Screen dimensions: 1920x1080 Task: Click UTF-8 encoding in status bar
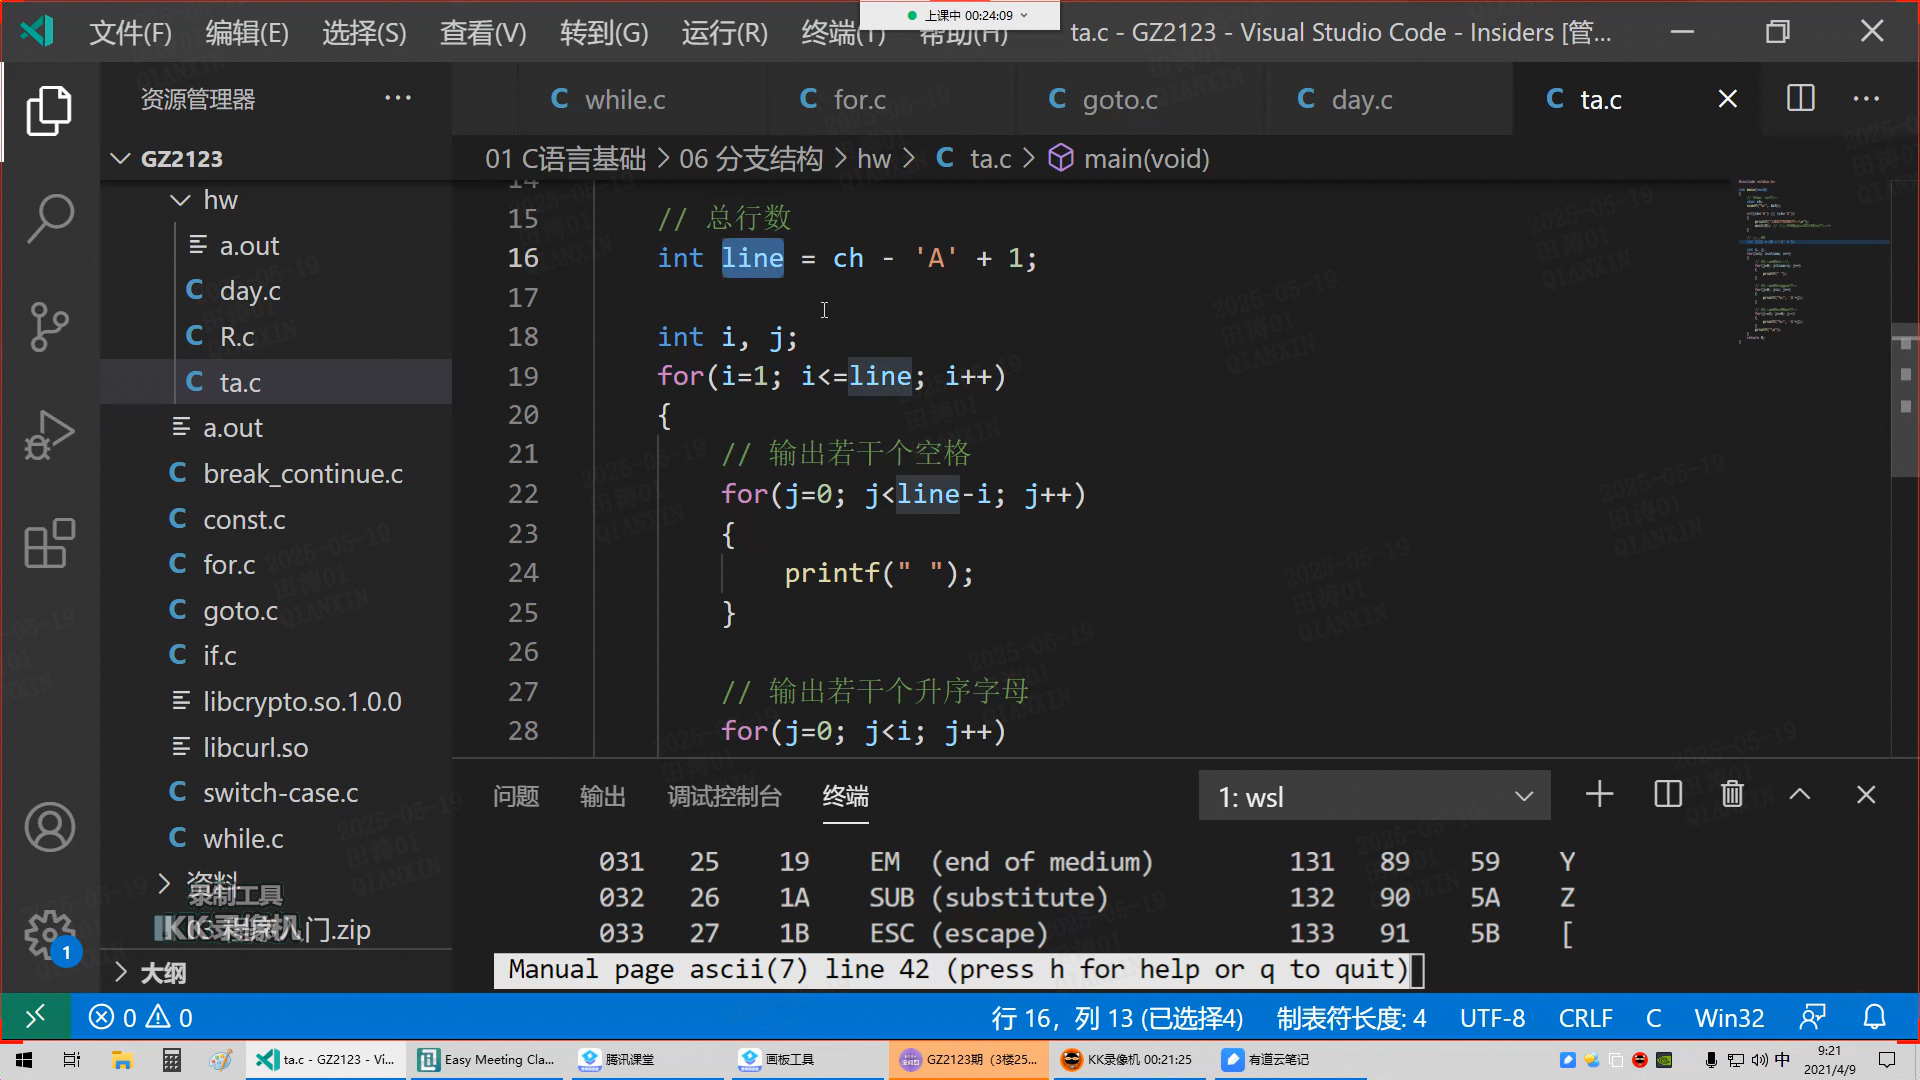pos(1491,1018)
